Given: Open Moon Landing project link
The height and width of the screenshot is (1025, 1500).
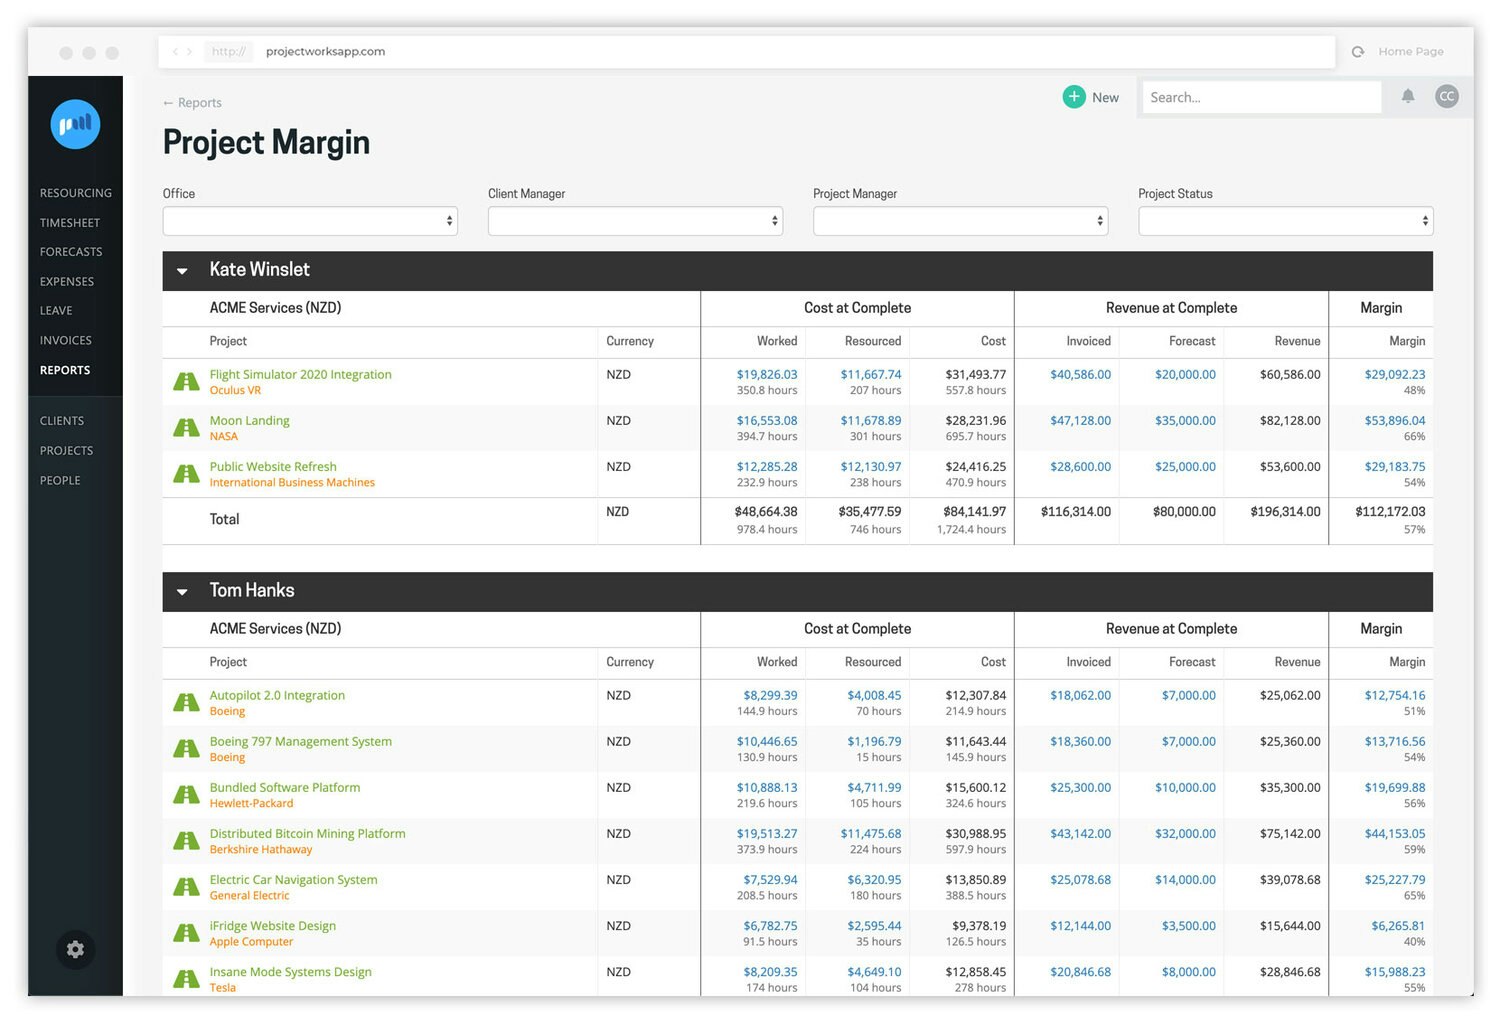Looking at the screenshot, I should point(249,420).
